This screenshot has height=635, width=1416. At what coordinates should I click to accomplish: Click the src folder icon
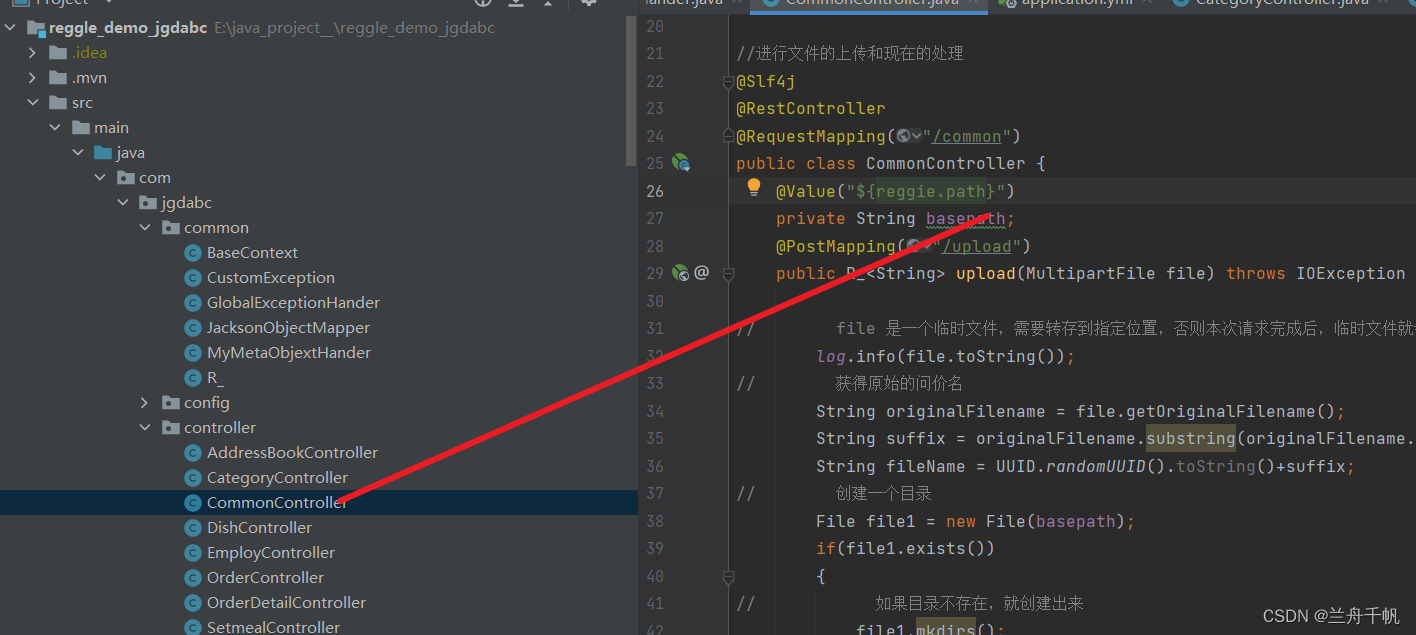(x=57, y=103)
